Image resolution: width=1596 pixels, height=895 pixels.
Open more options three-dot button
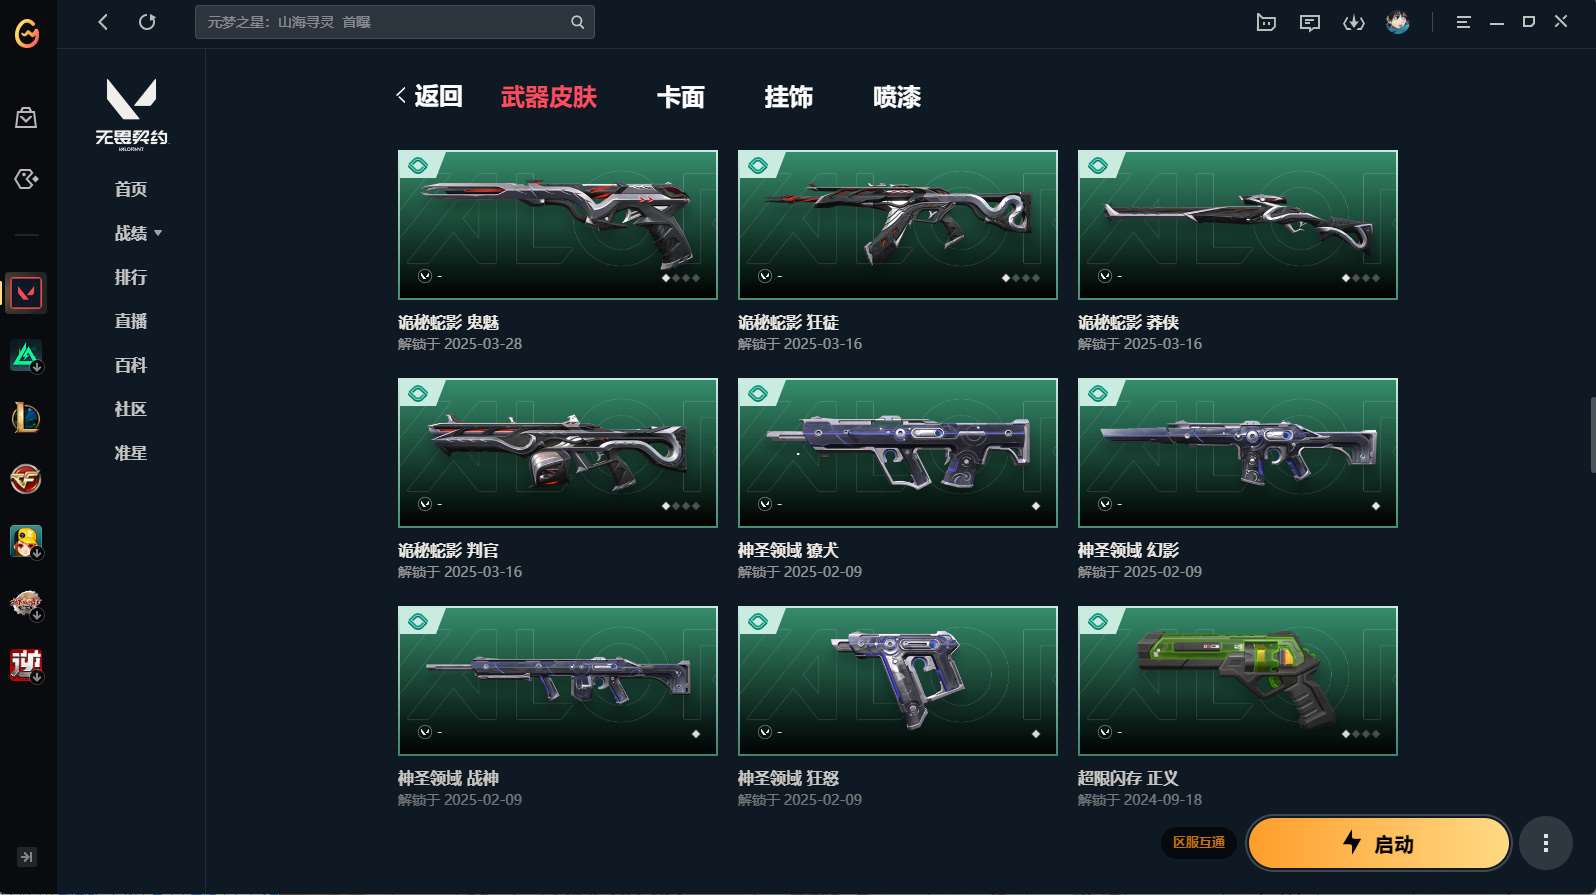pos(1545,843)
